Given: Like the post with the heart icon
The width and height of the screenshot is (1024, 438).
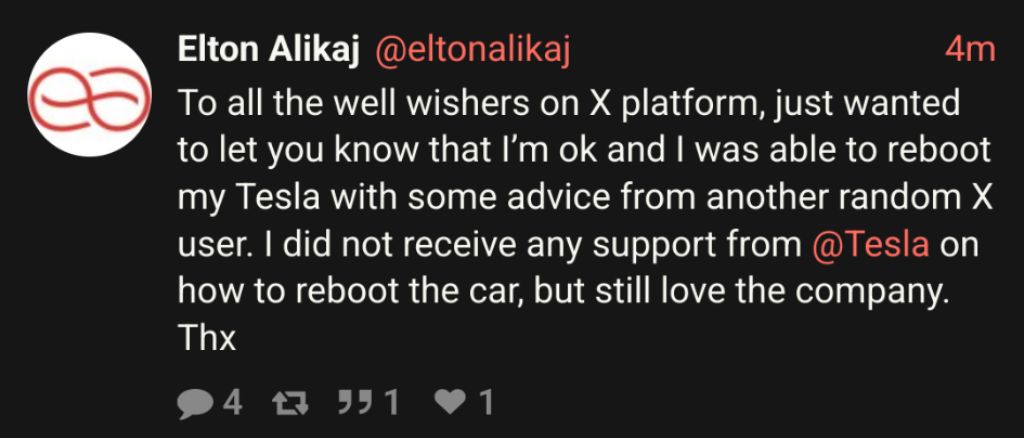Looking at the screenshot, I should pyautogui.click(x=452, y=402).
